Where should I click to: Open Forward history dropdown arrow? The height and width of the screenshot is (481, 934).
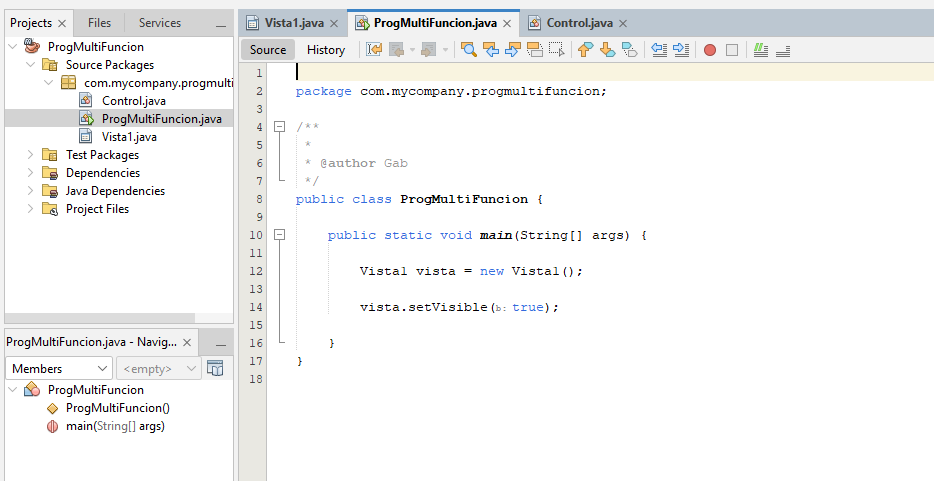[x=444, y=50]
